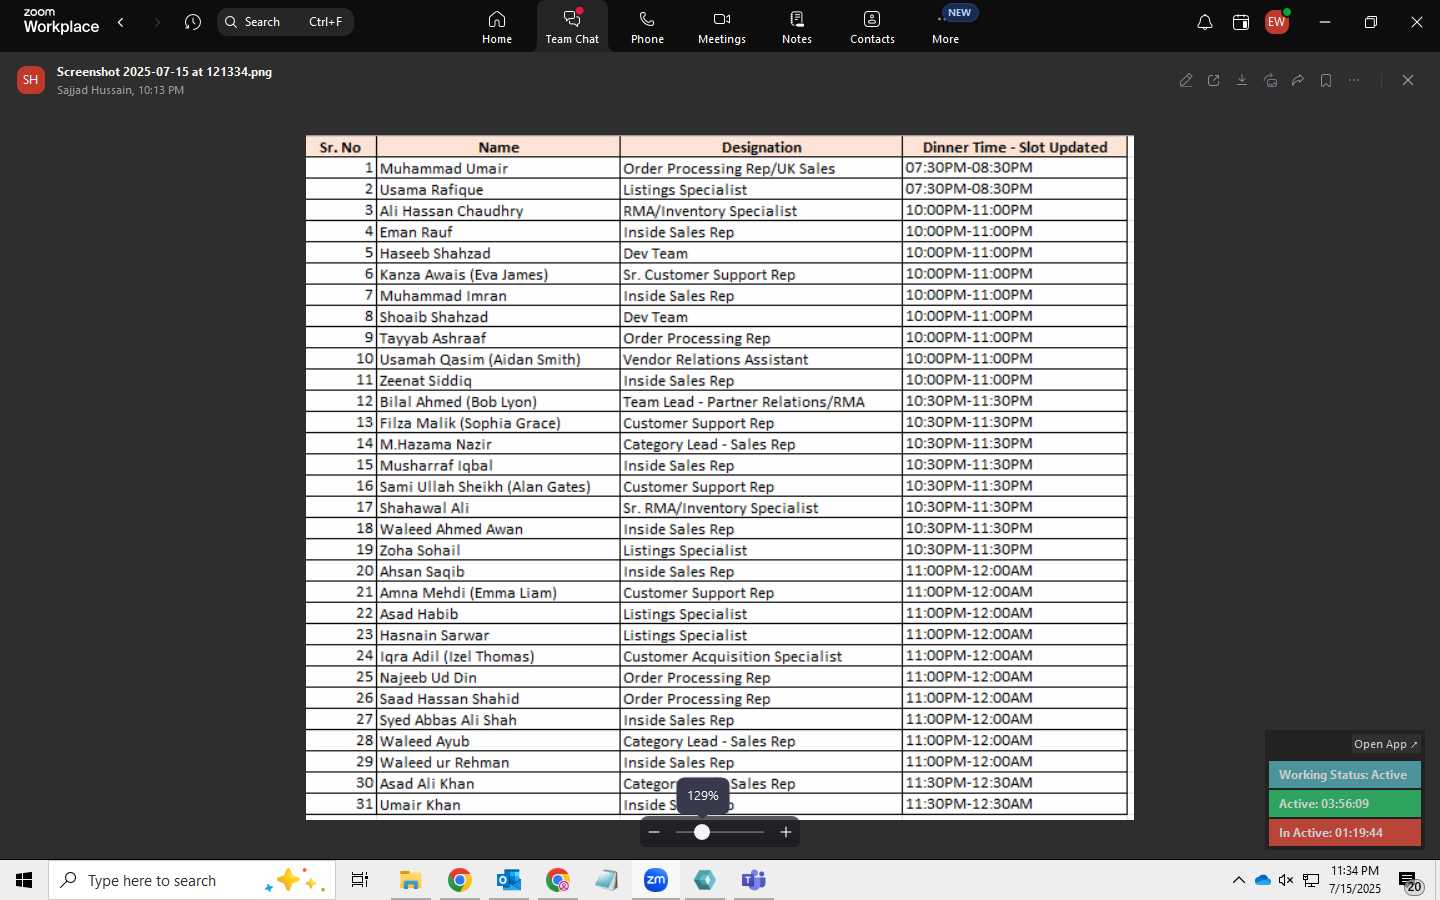Click the SH sender avatar
1440x900 pixels.
tap(31, 81)
